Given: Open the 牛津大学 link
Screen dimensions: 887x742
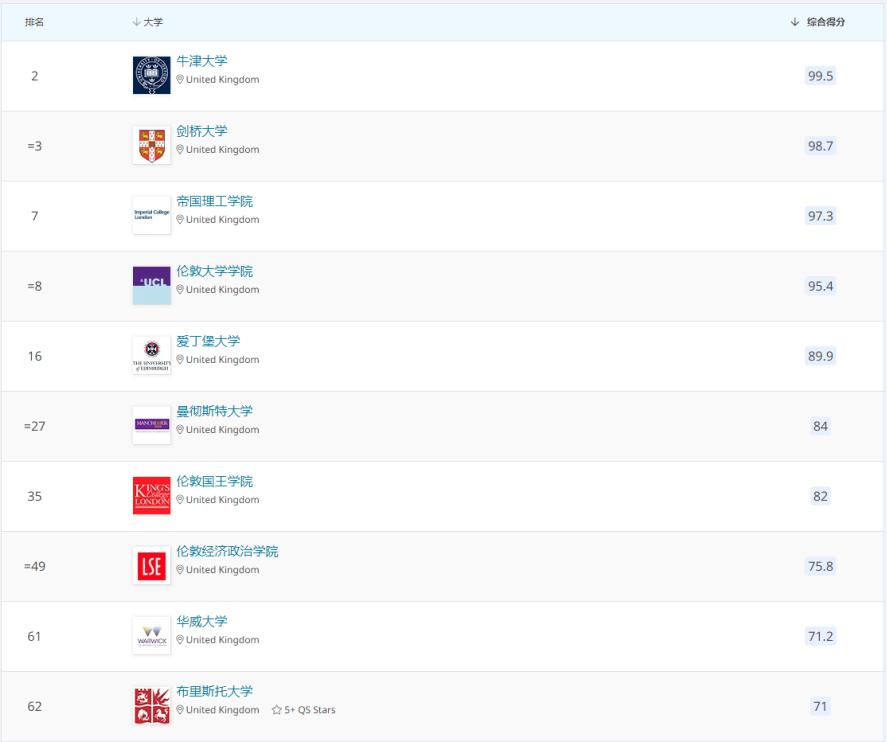Looking at the screenshot, I should pyautogui.click(x=201, y=61).
